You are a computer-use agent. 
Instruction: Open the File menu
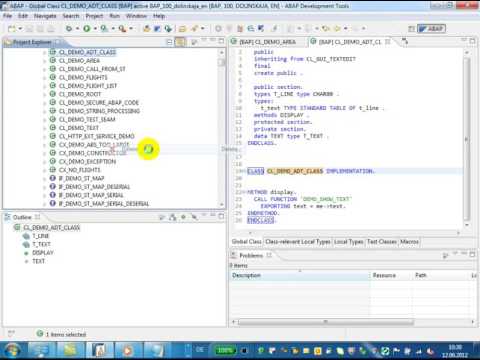tap(7, 16)
